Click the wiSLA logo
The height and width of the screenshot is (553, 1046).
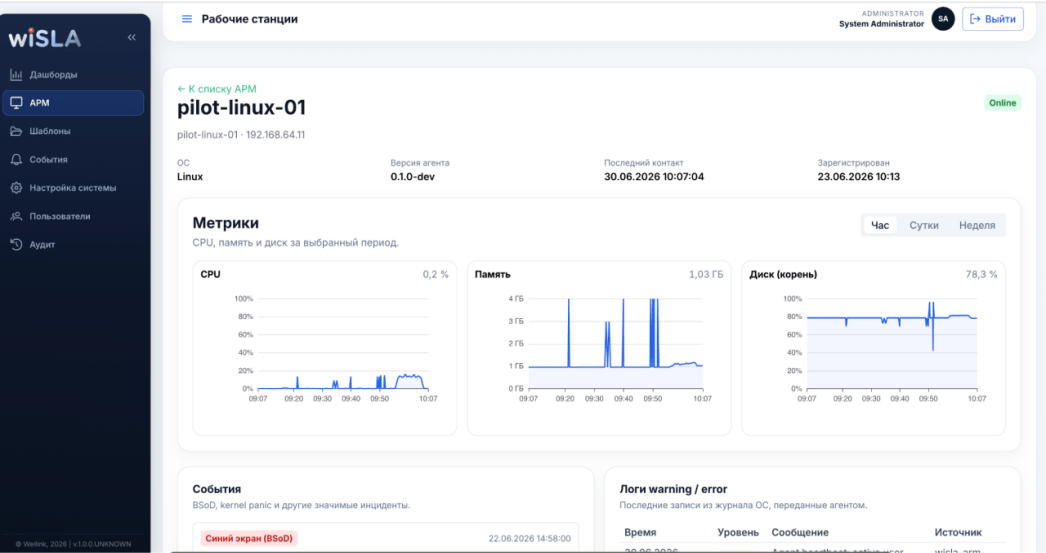pyautogui.click(x=45, y=38)
